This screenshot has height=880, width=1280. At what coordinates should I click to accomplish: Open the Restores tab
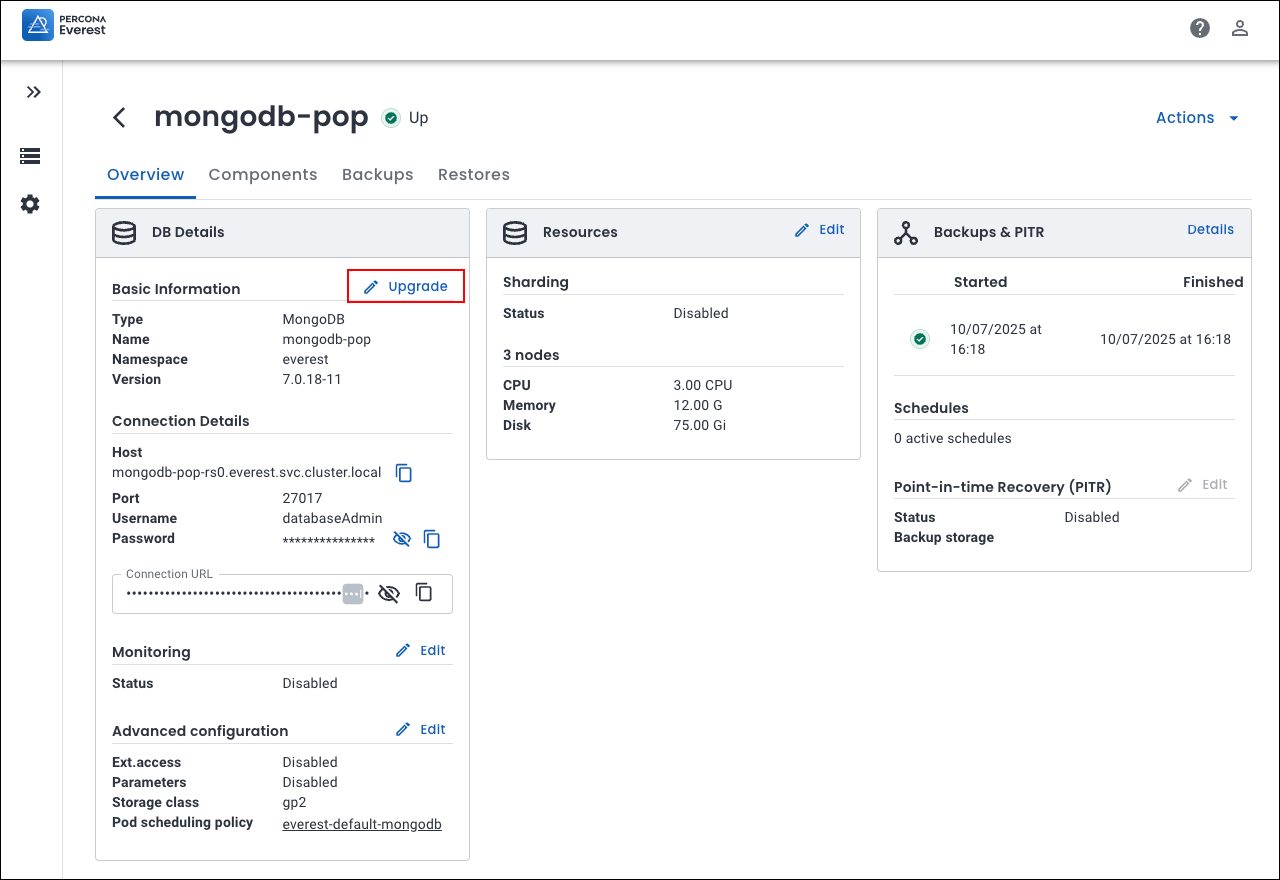pos(474,175)
